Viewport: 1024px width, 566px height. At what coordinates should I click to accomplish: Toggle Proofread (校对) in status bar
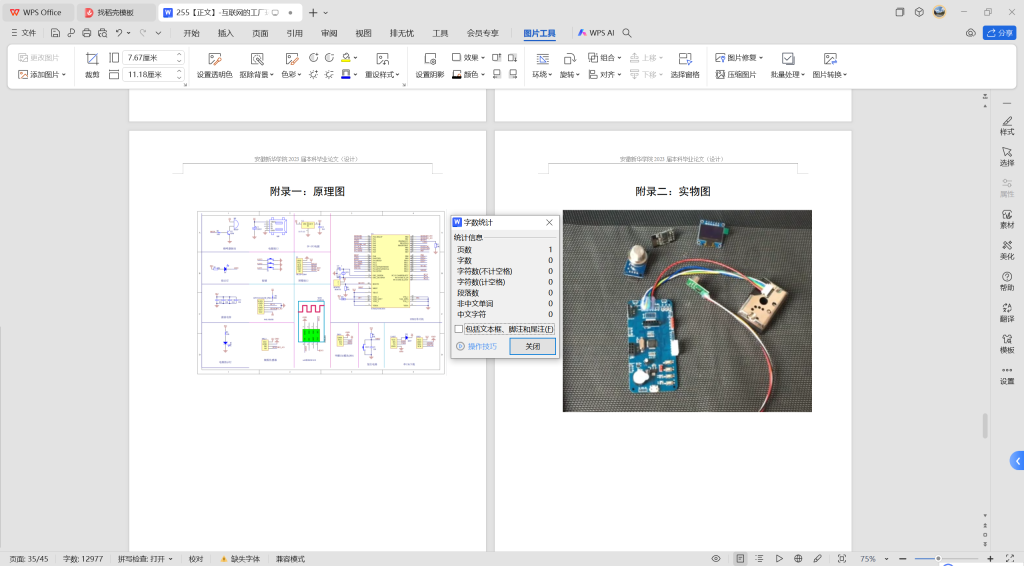[196, 559]
